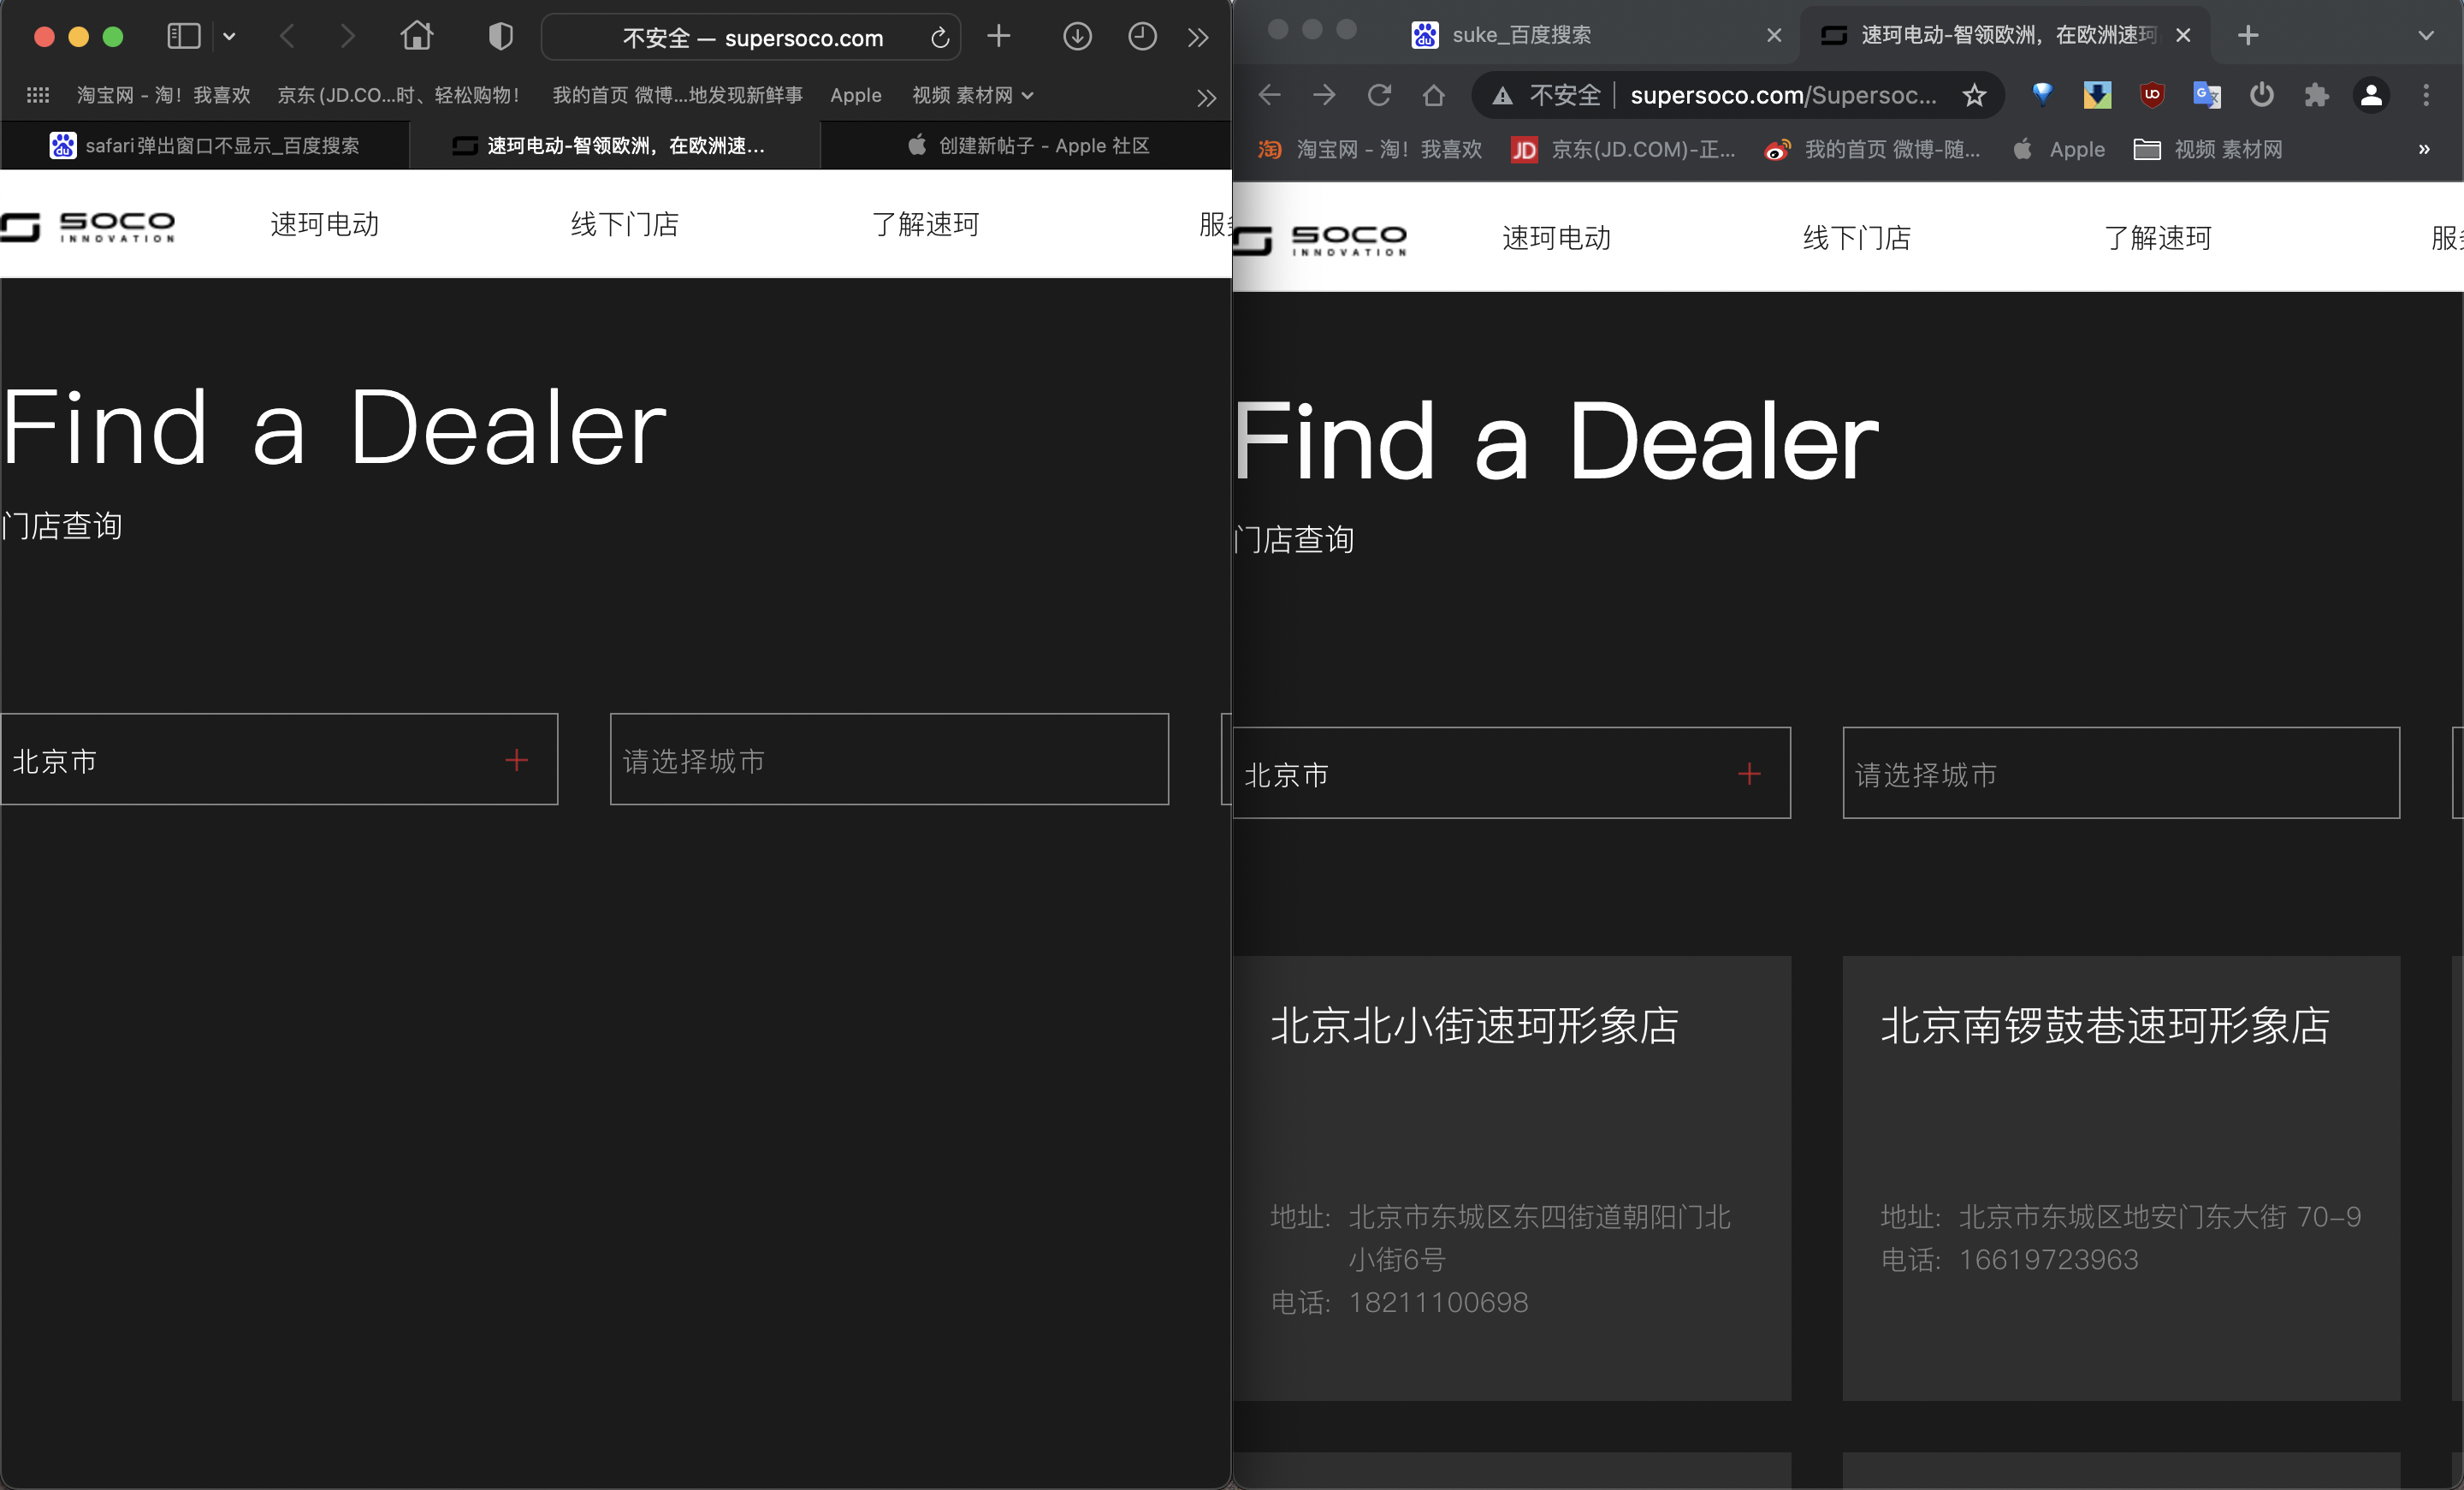Click SOCO logo in Safari page
Viewport: 2464px width, 1490px height.
click(88, 226)
